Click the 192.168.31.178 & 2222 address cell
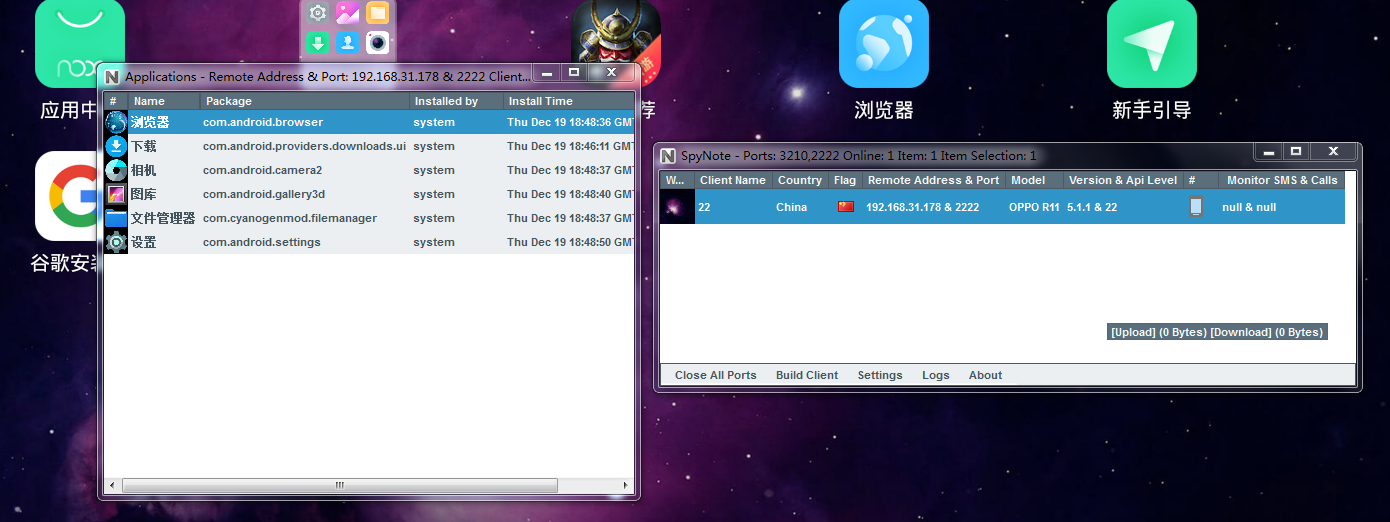 click(x=922, y=207)
